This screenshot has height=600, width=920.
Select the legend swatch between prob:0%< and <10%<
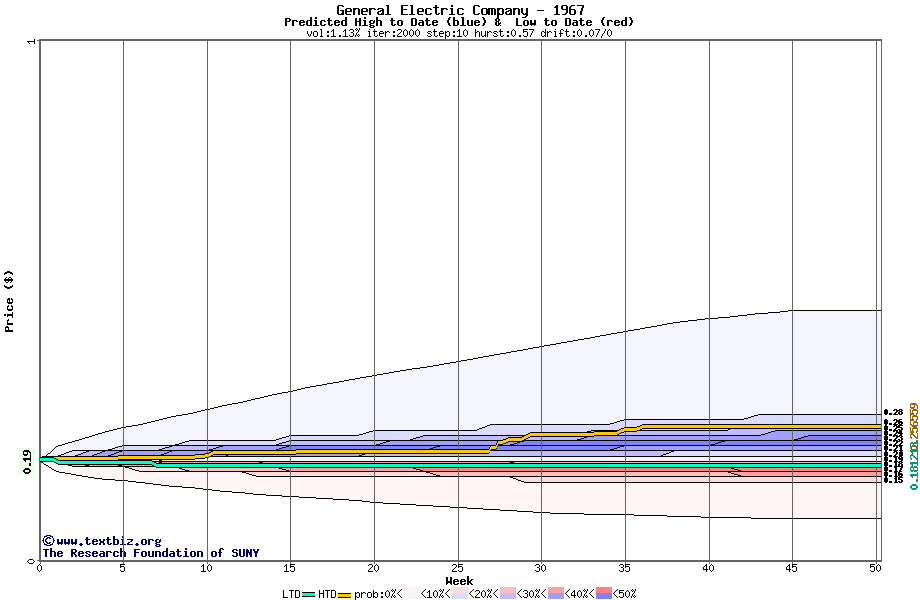coord(412,594)
